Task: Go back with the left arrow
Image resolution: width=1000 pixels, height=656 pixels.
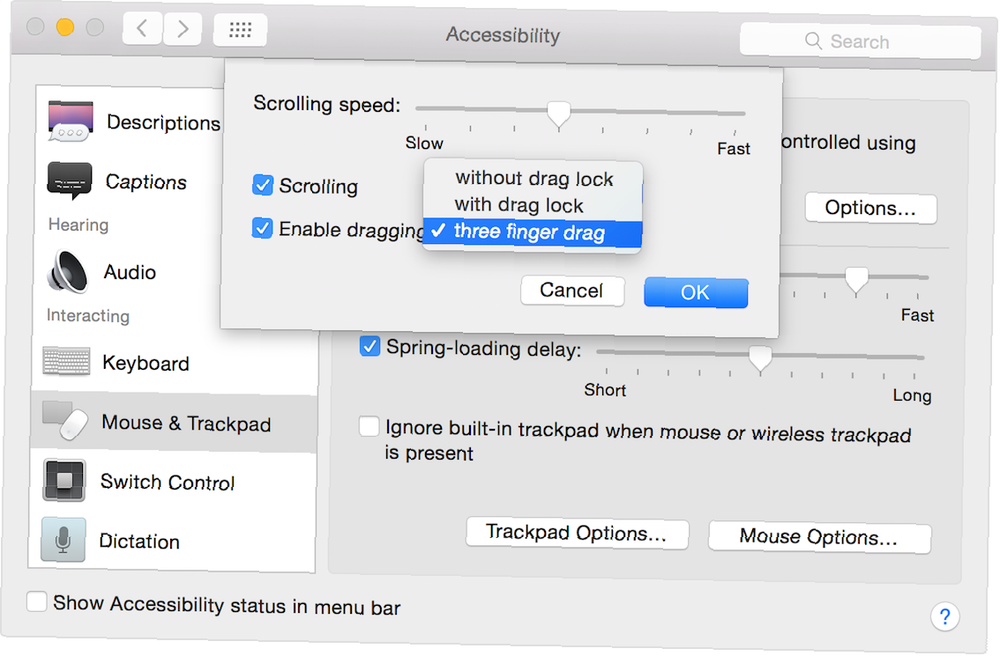Action: coord(142,29)
